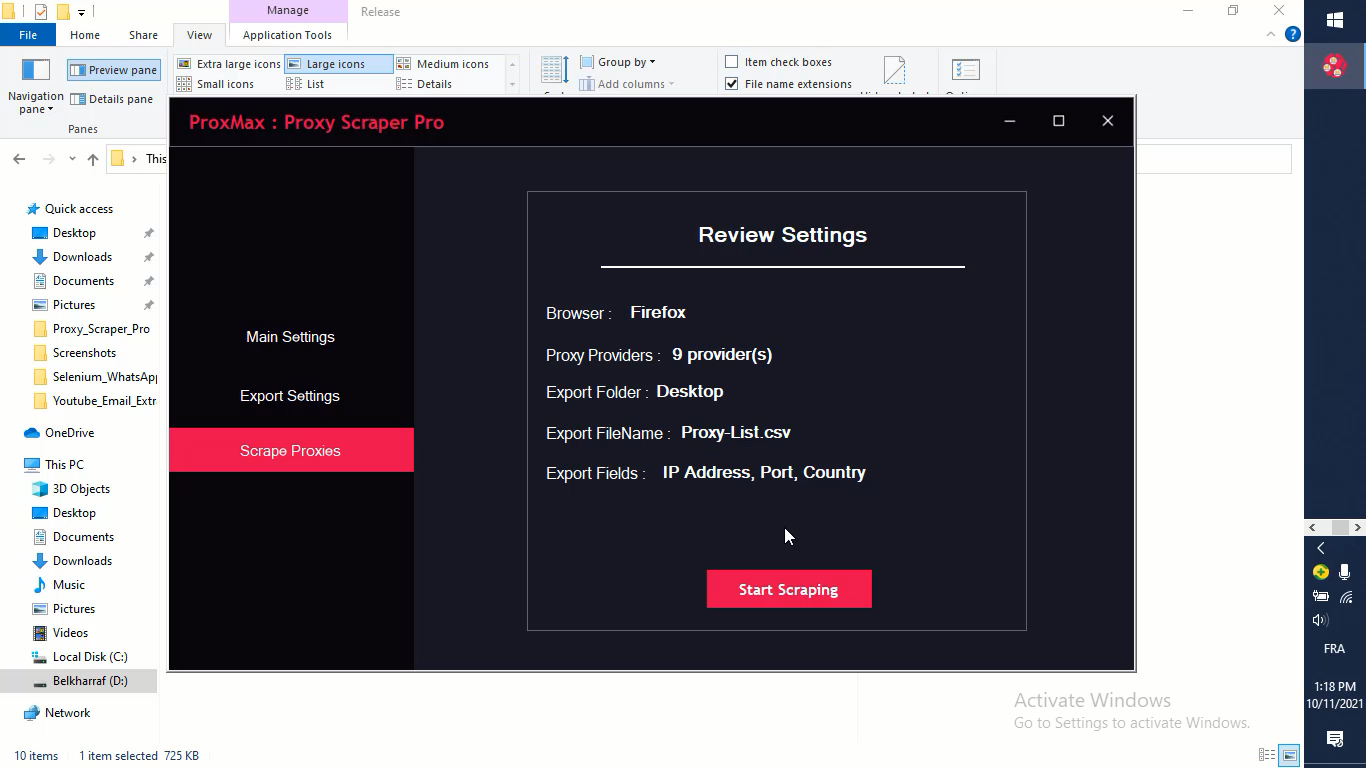
Task: Click the ProxMax taskbar app icon
Action: point(1335,66)
